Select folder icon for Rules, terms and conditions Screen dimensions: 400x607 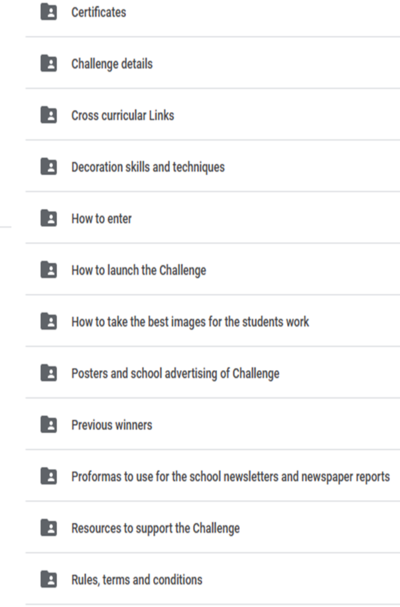coord(49,580)
